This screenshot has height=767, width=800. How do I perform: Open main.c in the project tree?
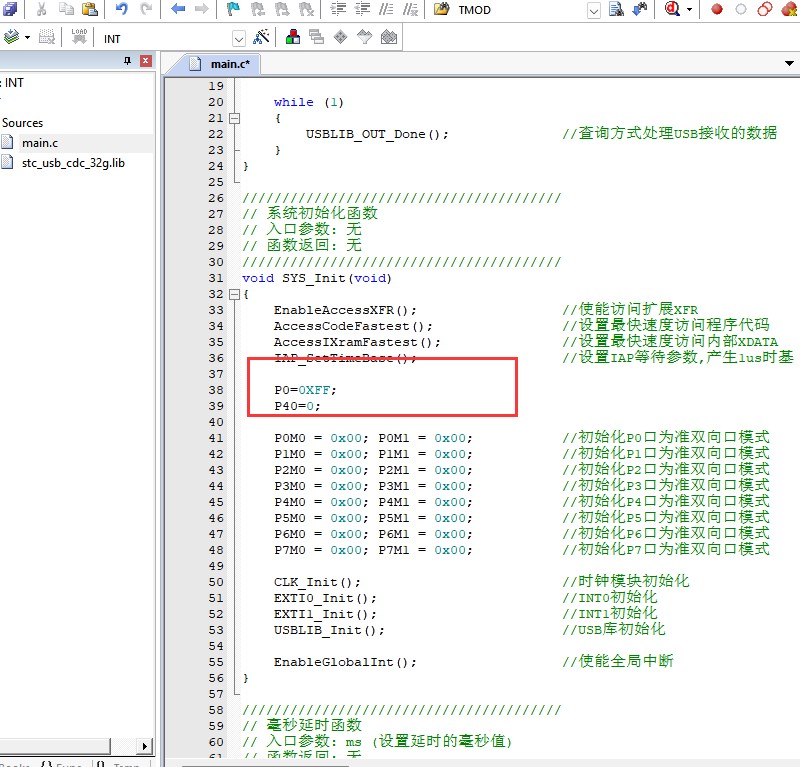tap(40, 143)
